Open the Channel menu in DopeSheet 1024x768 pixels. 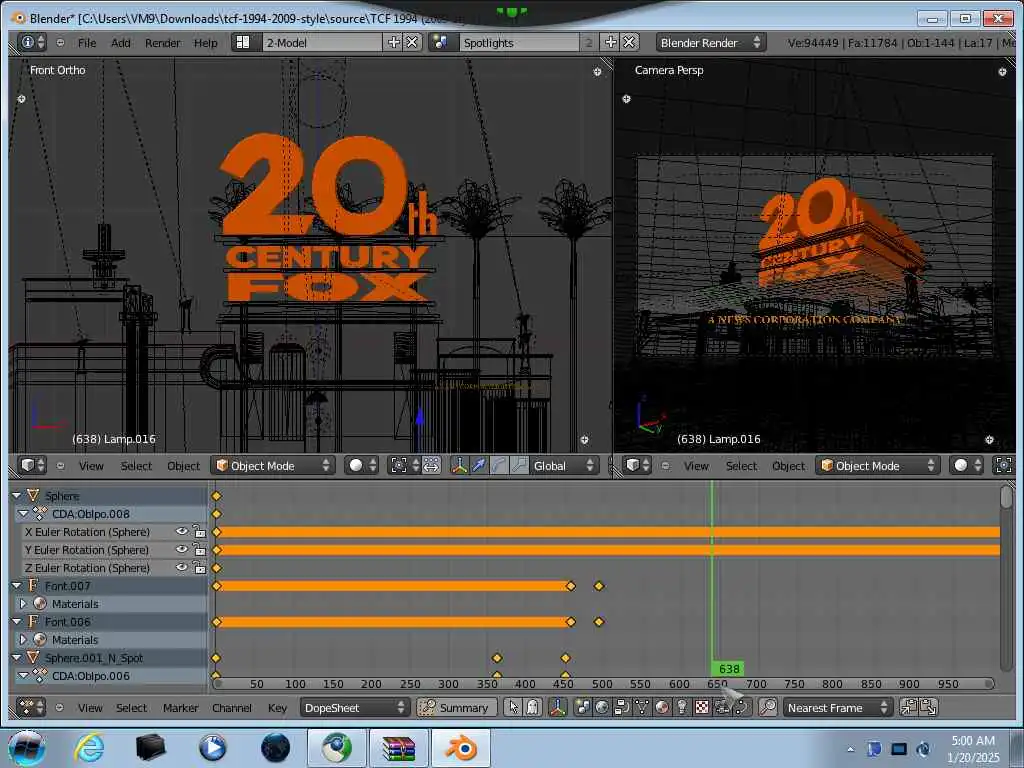coord(232,707)
